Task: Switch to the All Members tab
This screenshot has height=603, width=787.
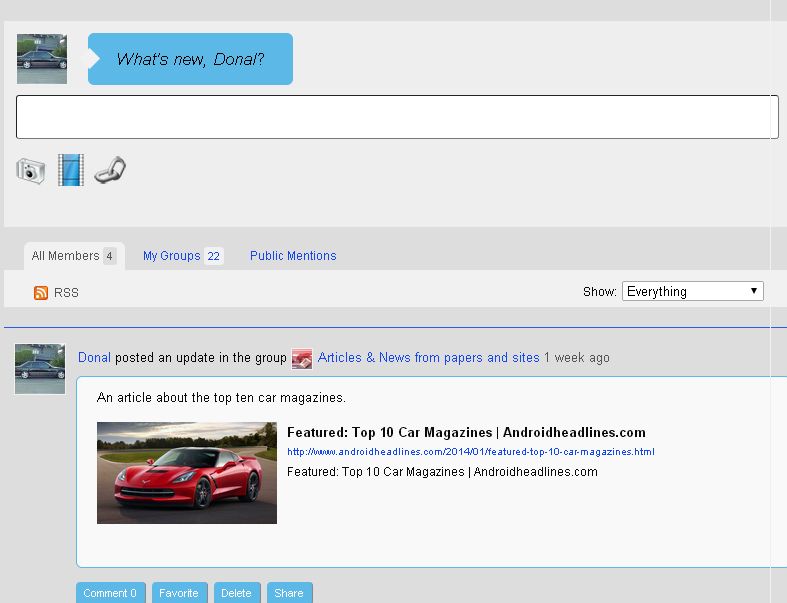Action: (x=73, y=256)
